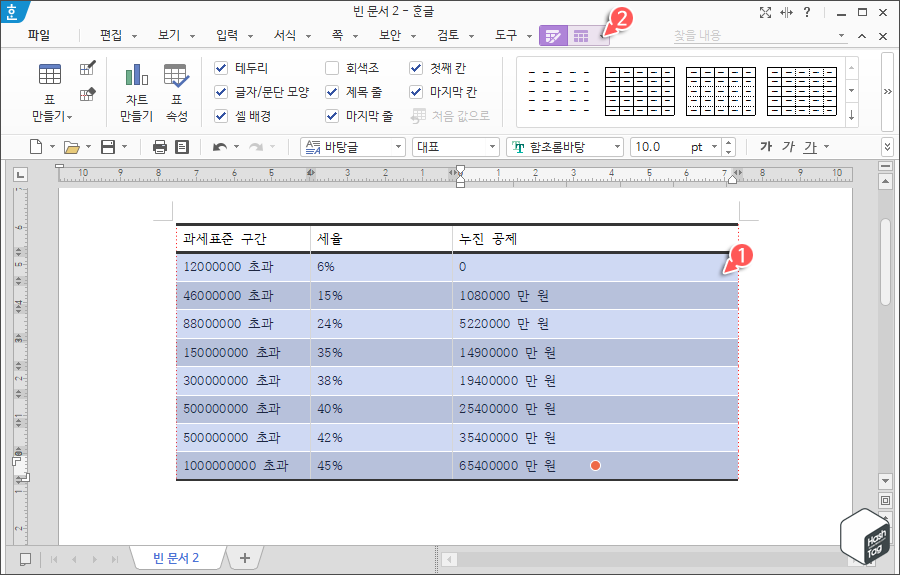Expand the ribbon overflow chevron
Screen dimensions: 900x575
point(887,92)
